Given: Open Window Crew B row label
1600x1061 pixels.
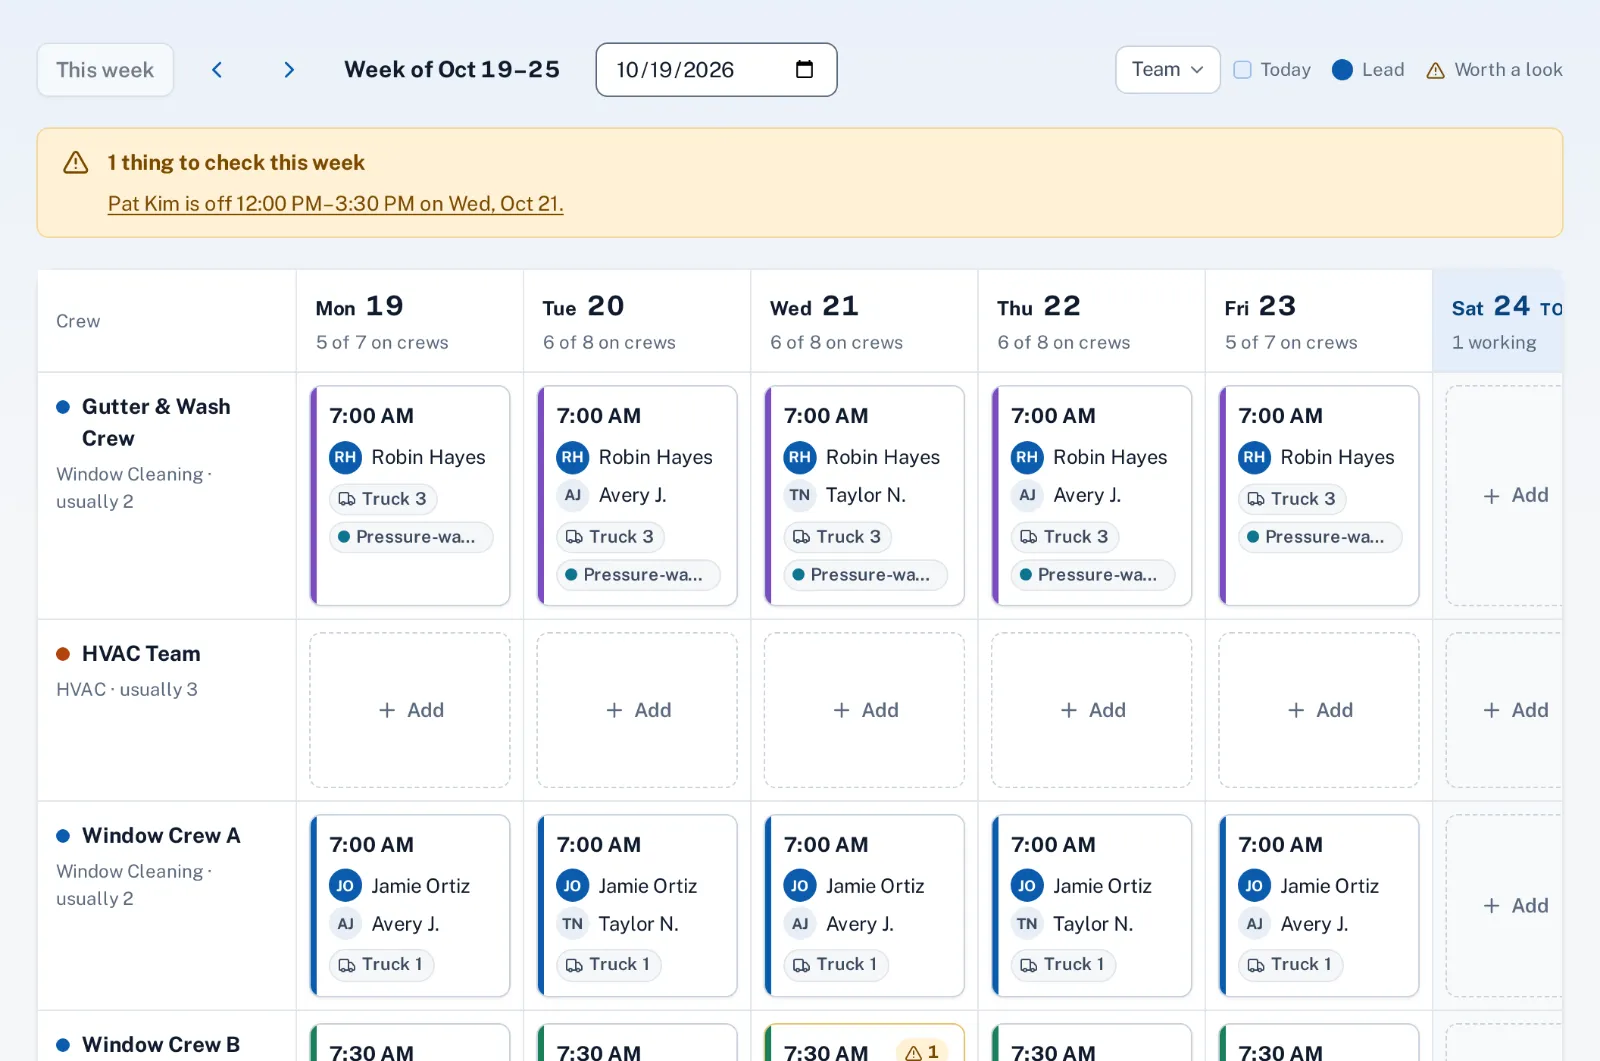Looking at the screenshot, I should [x=161, y=1045].
